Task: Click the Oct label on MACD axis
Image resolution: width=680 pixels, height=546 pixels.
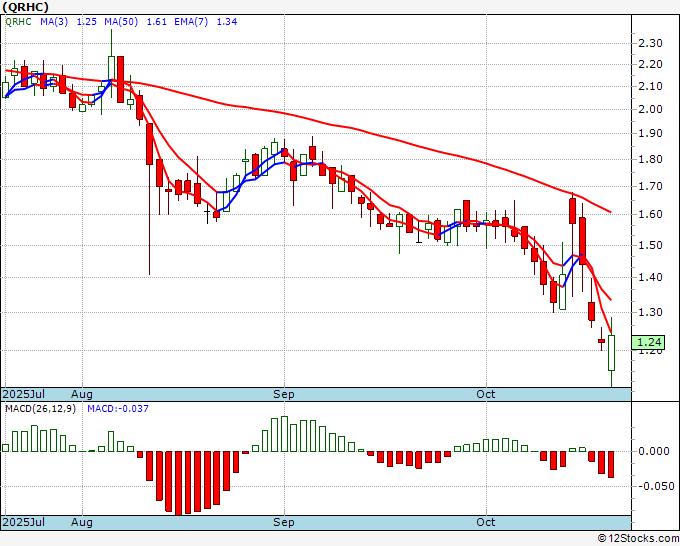Action: (x=486, y=522)
